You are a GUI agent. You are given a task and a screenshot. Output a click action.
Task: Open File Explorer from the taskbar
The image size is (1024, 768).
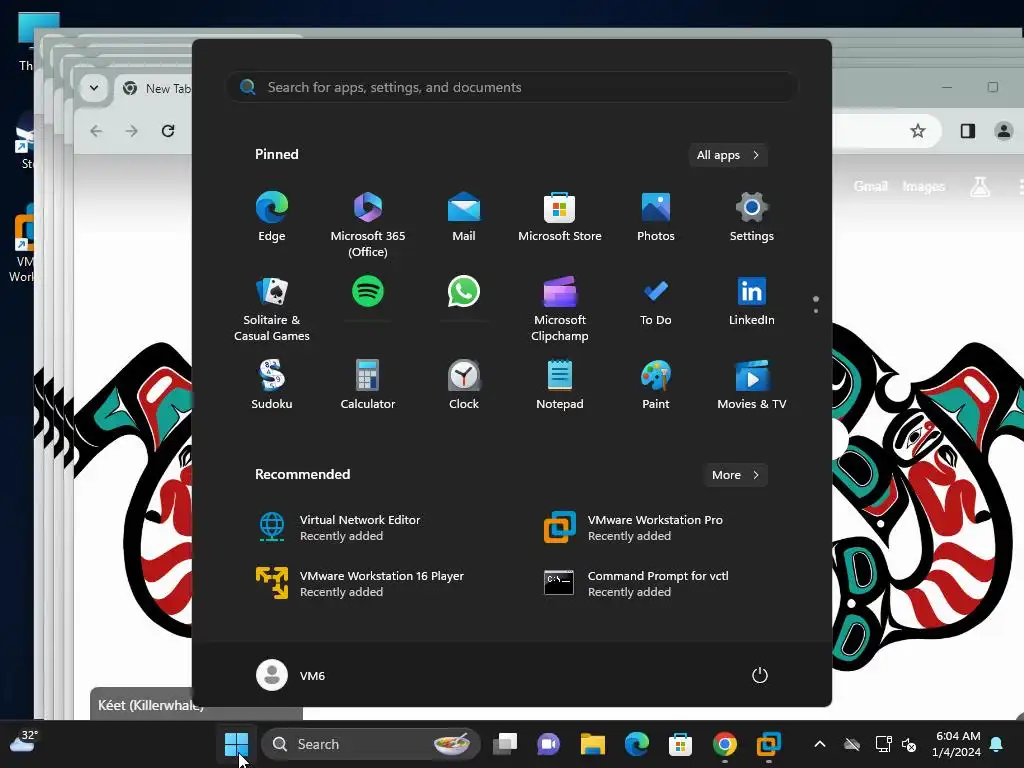[x=592, y=744]
